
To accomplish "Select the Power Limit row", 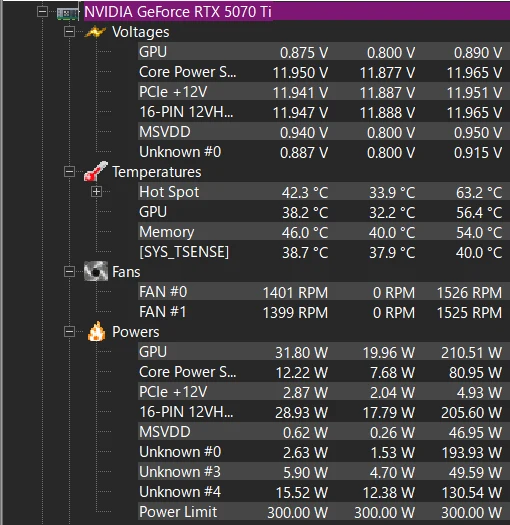I will (x=323, y=512).
